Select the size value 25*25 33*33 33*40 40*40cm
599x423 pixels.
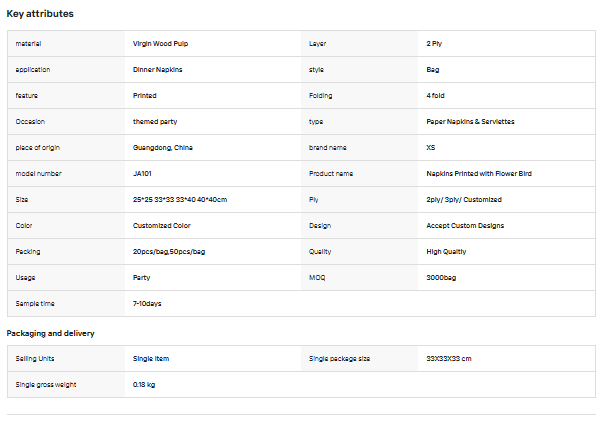click(x=180, y=199)
